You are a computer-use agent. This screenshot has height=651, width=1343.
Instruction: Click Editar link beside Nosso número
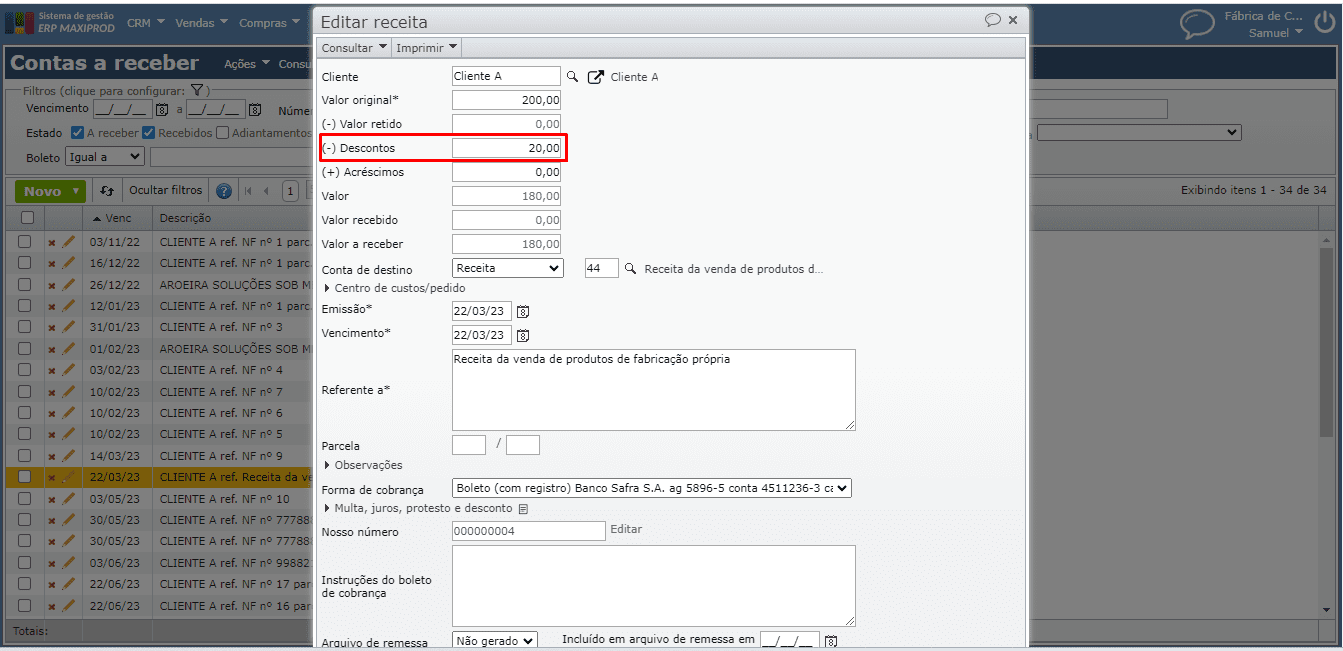[626, 529]
